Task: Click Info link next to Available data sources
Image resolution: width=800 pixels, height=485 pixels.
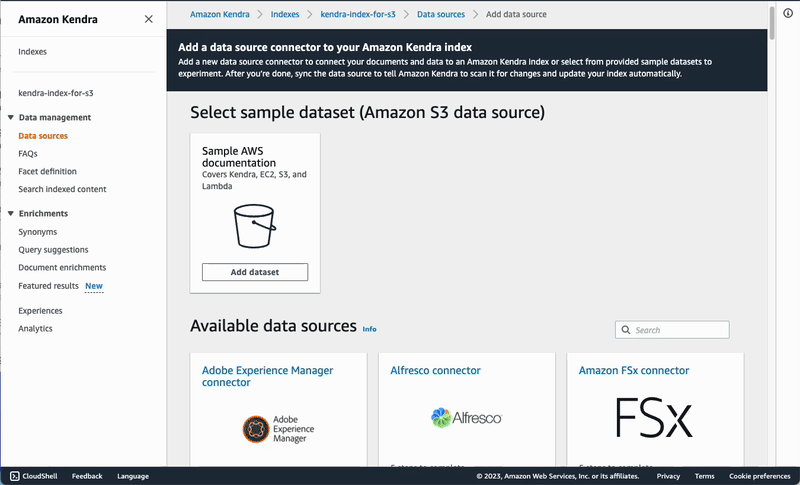Action: [x=369, y=329]
